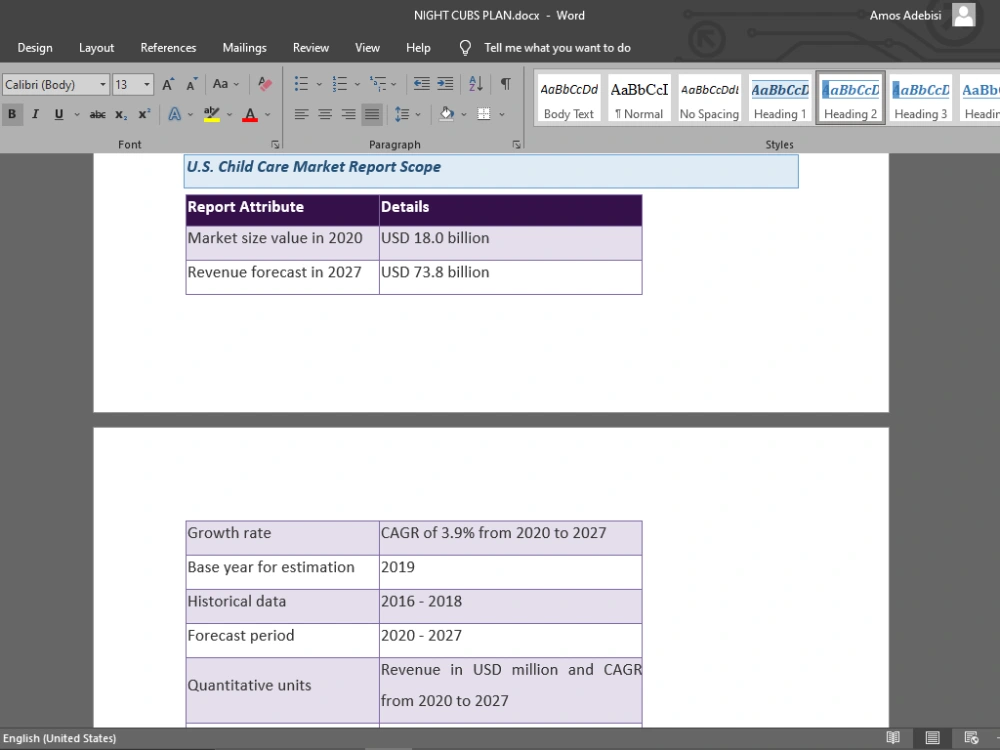
Task: Apply the Body Text style
Action: [569, 98]
